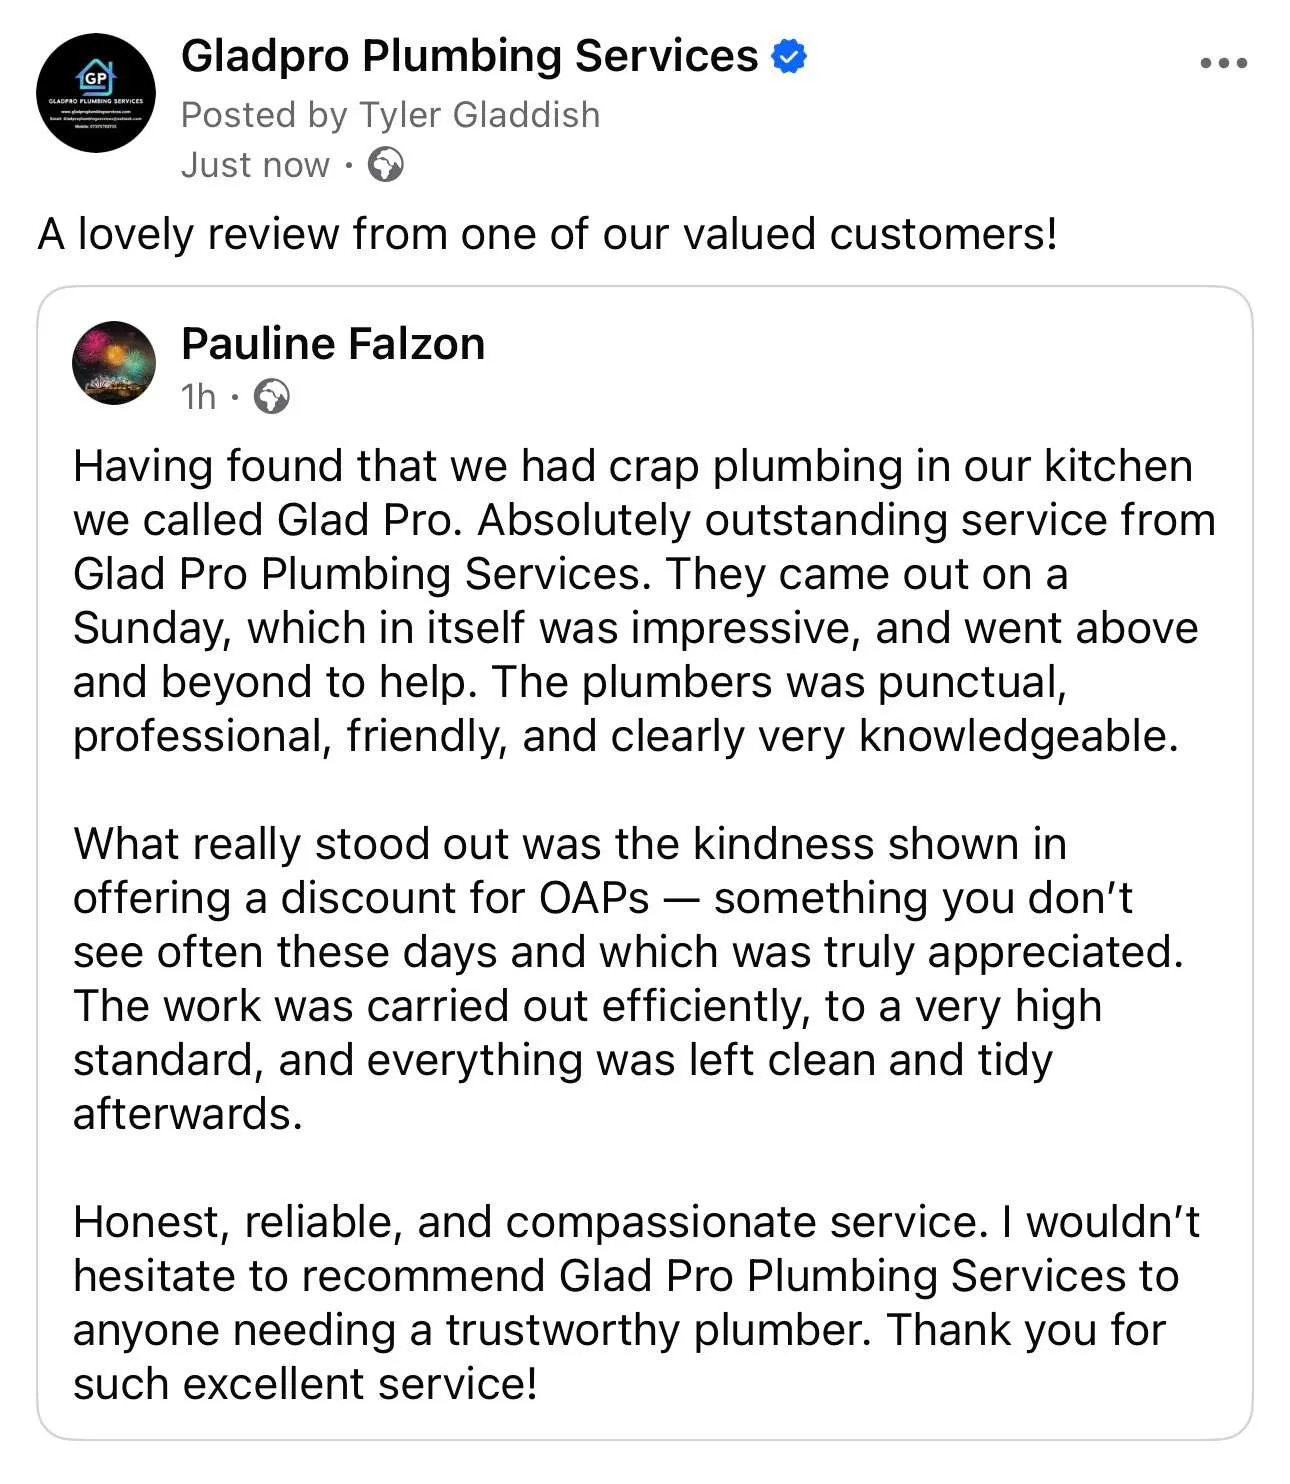Click the globe icon beside 1h

(x=271, y=397)
